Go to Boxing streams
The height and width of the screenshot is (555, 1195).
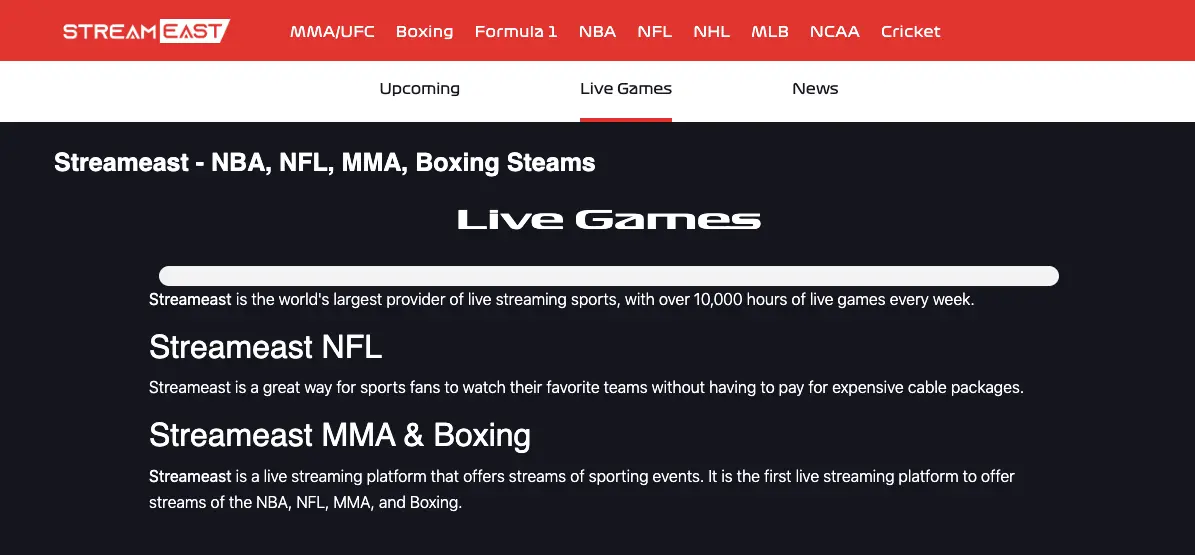click(x=424, y=32)
